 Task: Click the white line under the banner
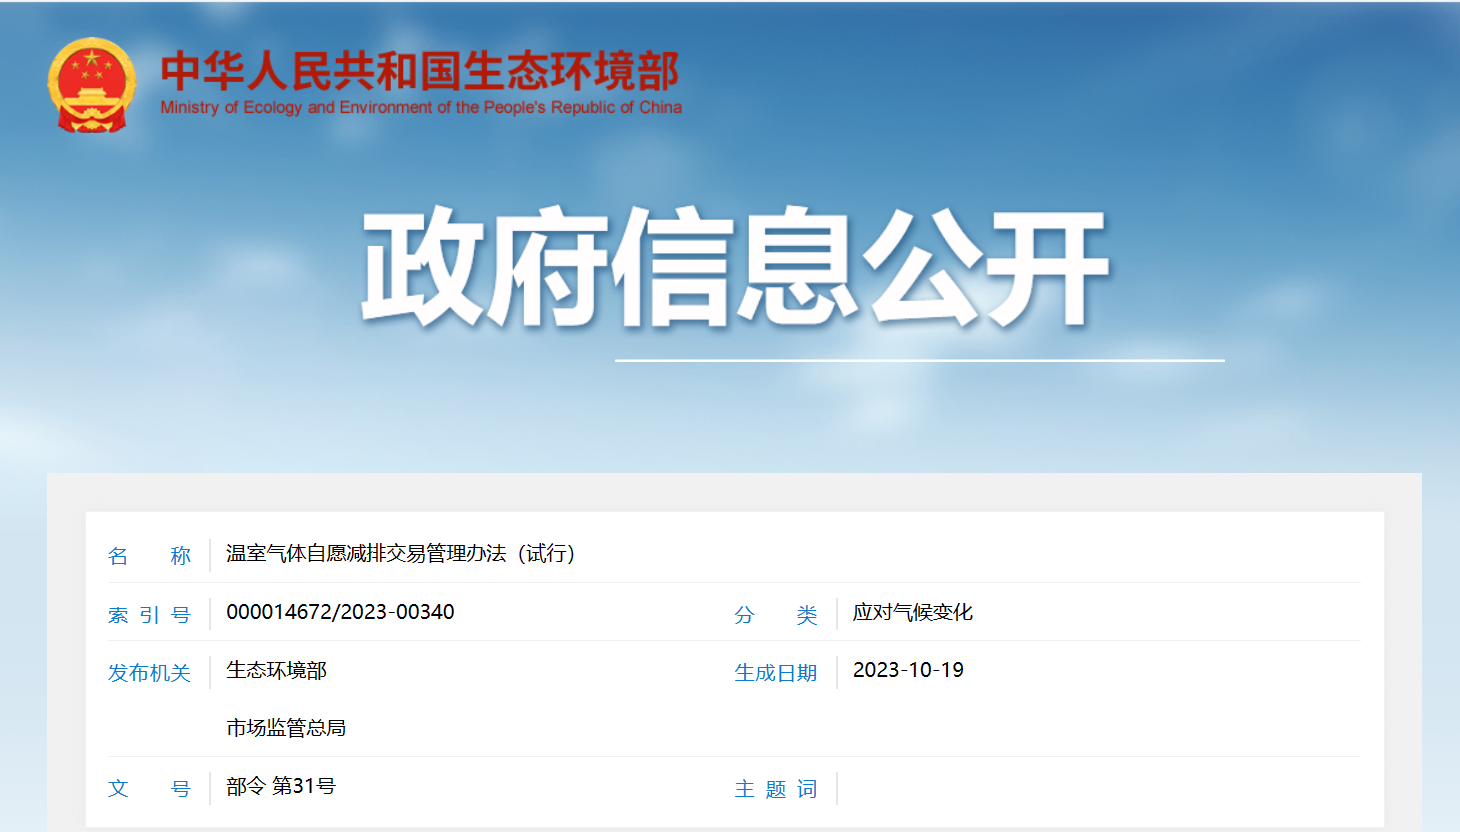[x=919, y=360]
